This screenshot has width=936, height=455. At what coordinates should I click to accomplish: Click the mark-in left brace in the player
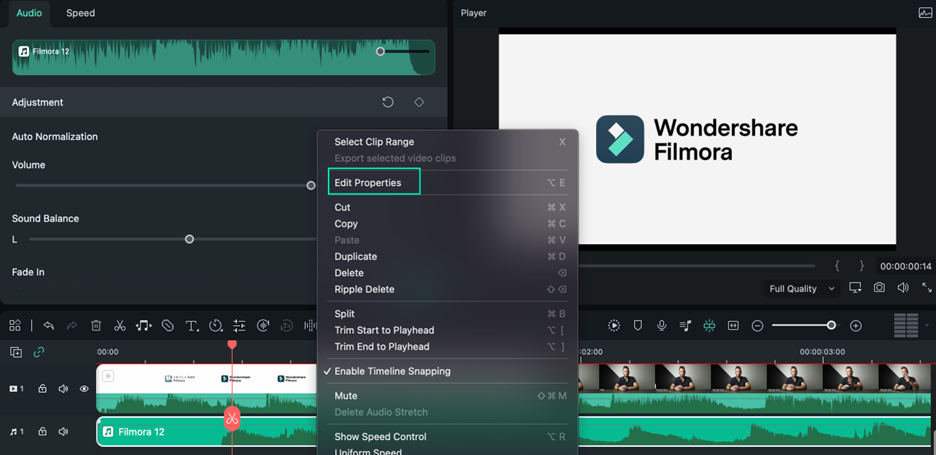coord(838,266)
